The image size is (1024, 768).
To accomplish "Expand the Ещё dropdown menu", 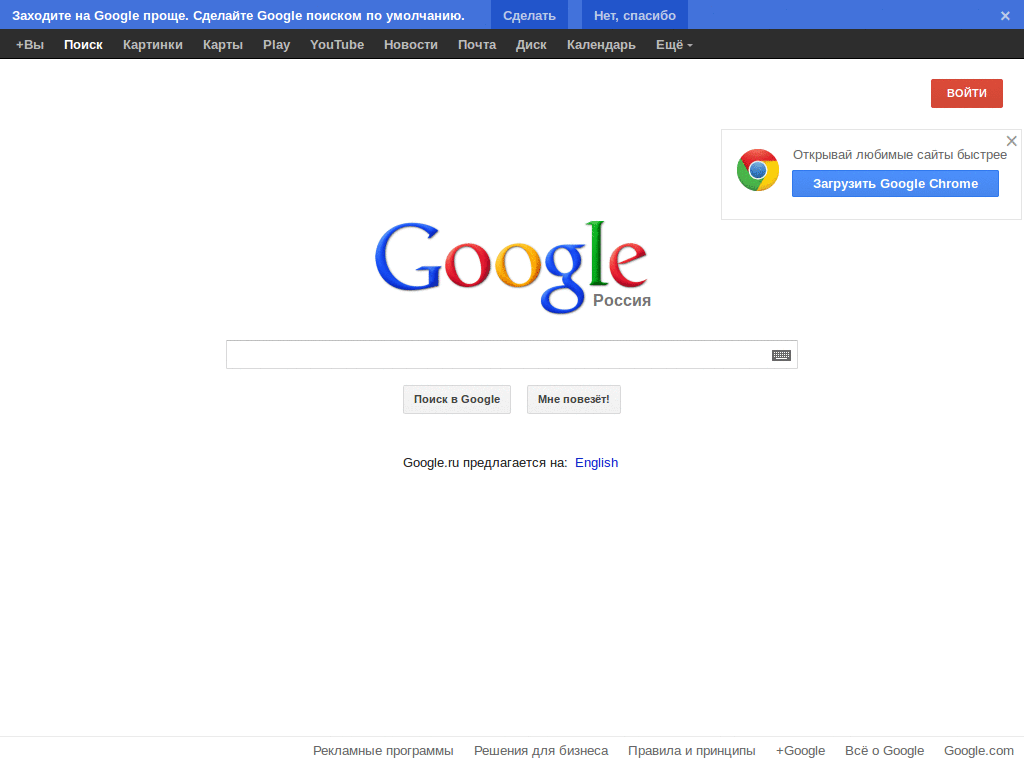I will 674,45.
